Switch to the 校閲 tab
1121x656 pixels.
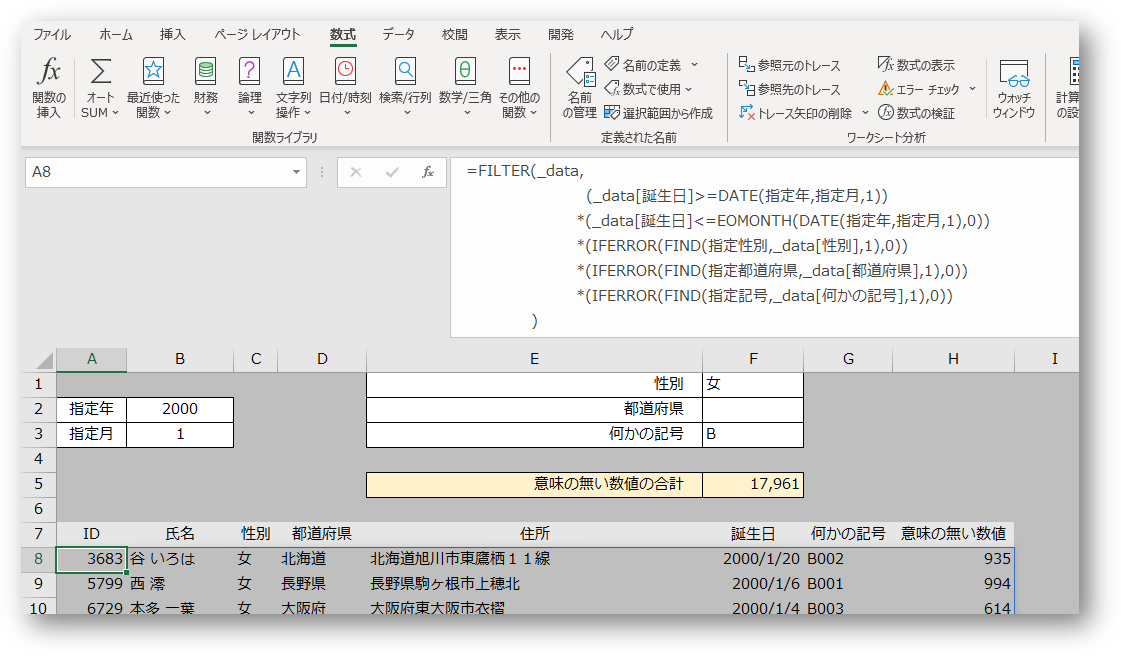455,34
